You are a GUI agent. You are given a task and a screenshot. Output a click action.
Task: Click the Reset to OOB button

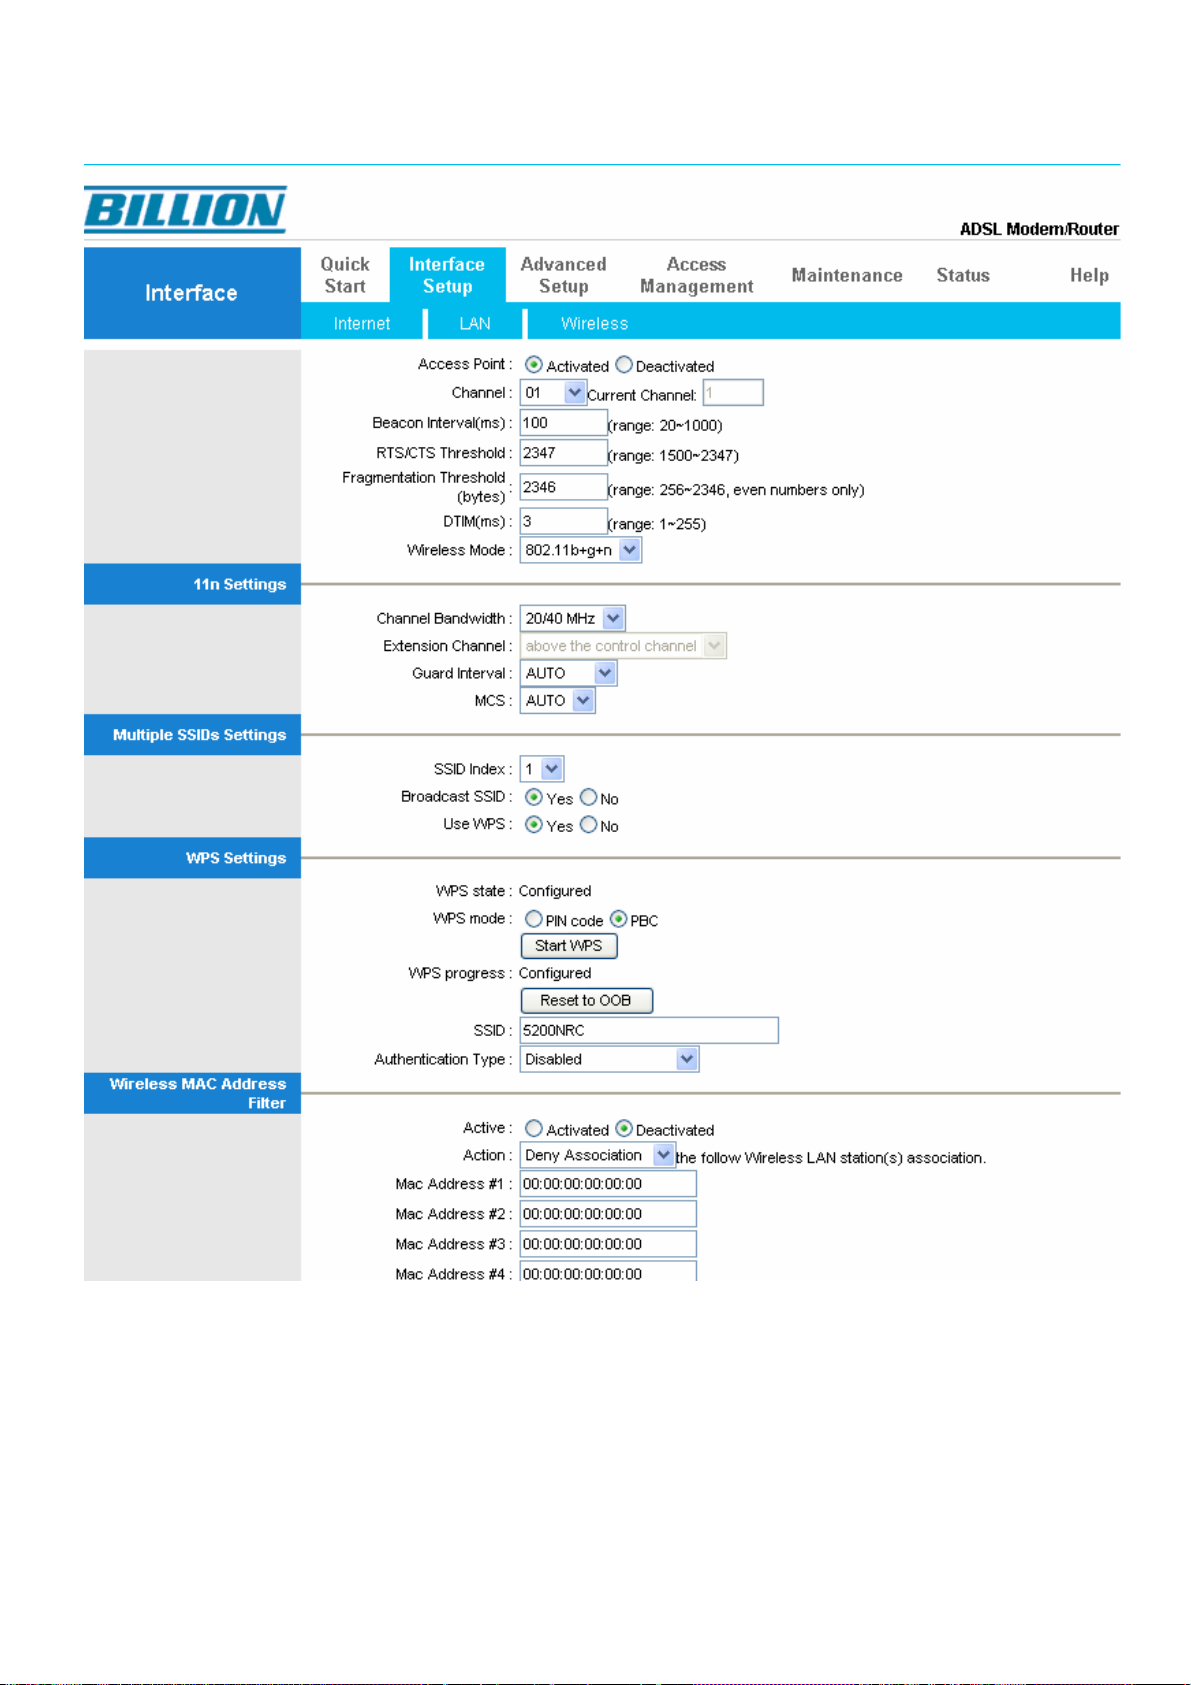pyautogui.click(x=587, y=1001)
